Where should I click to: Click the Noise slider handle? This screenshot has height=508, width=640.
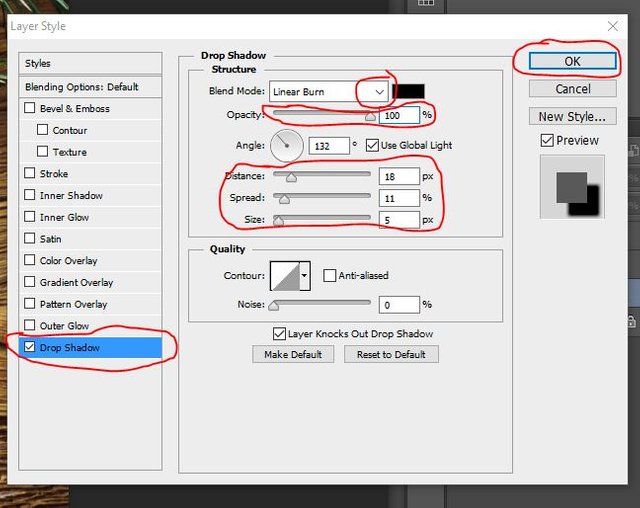coord(273,306)
